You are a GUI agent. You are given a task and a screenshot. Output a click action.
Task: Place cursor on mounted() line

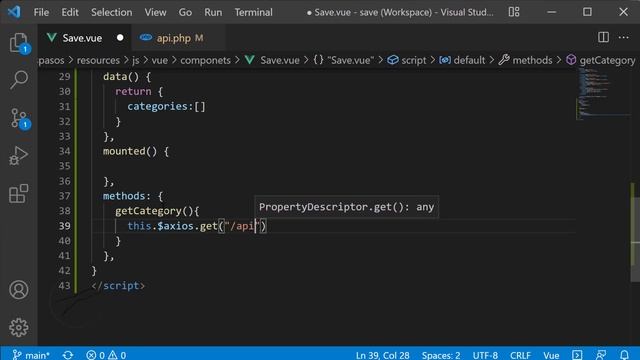136,151
